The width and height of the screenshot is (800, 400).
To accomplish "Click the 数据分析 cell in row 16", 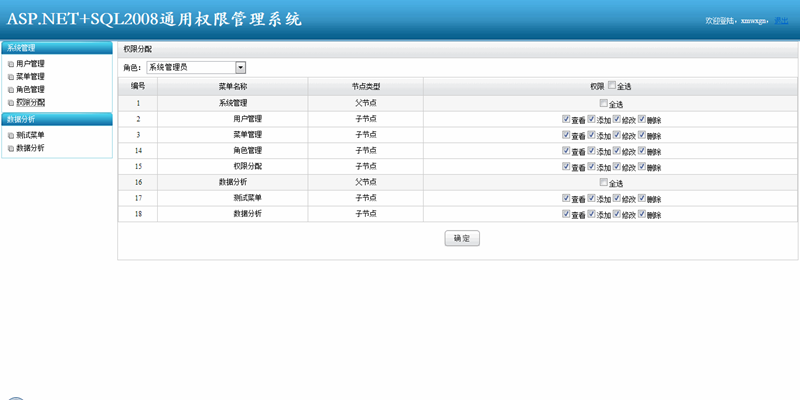I will pyautogui.click(x=233, y=182).
